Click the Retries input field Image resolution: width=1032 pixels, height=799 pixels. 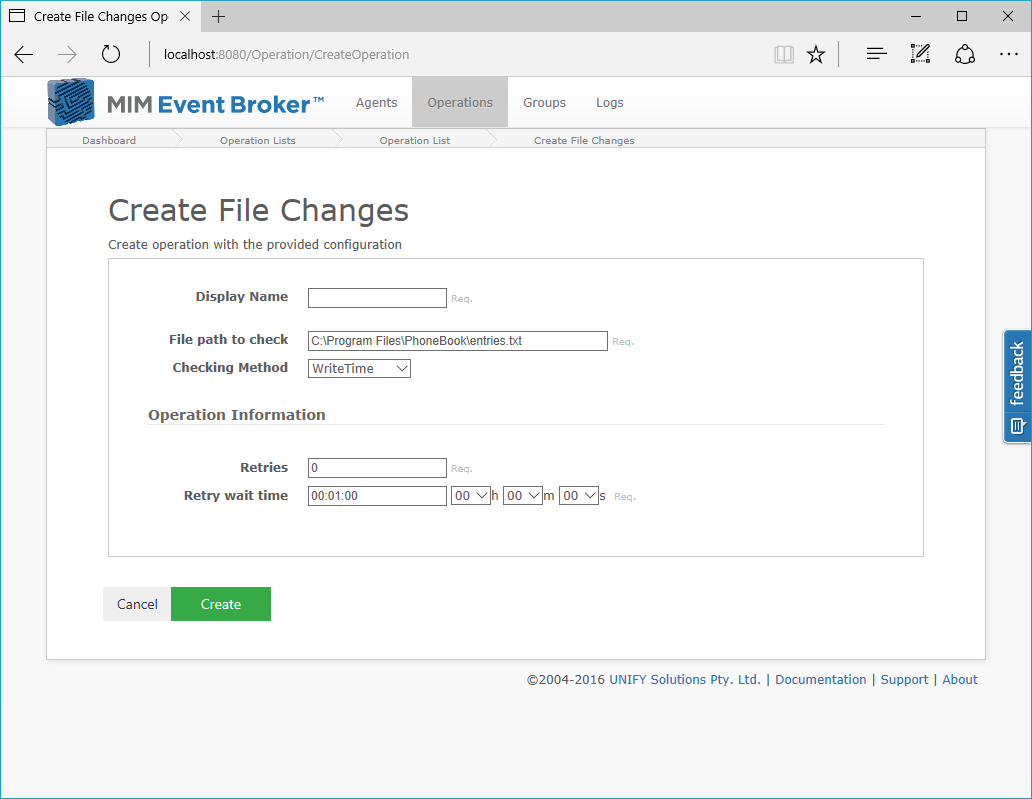click(377, 468)
